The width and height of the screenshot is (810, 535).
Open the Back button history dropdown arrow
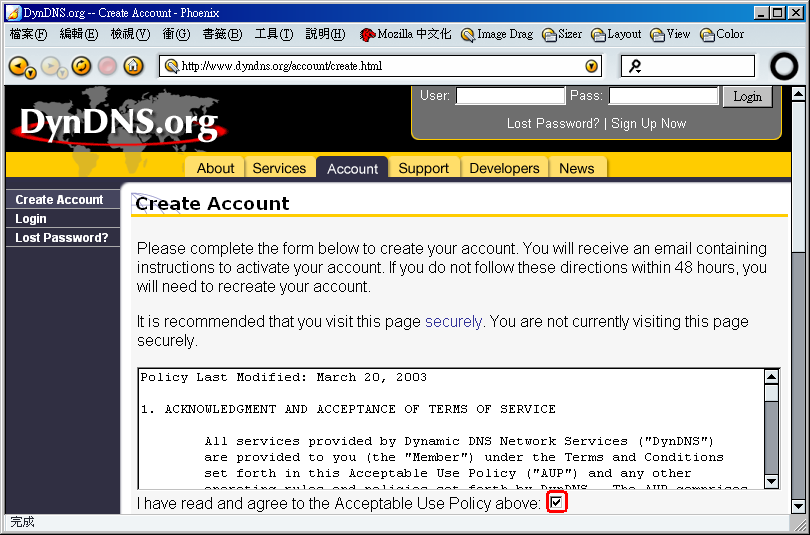coord(31,73)
